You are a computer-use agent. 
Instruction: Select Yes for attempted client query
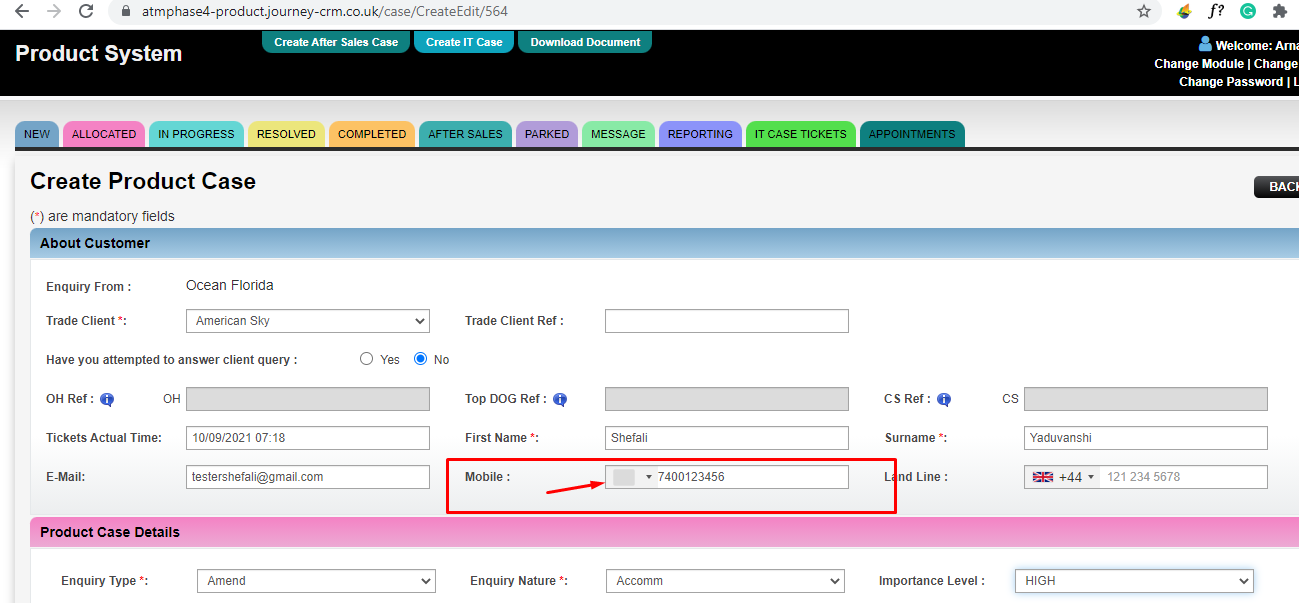[367, 359]
